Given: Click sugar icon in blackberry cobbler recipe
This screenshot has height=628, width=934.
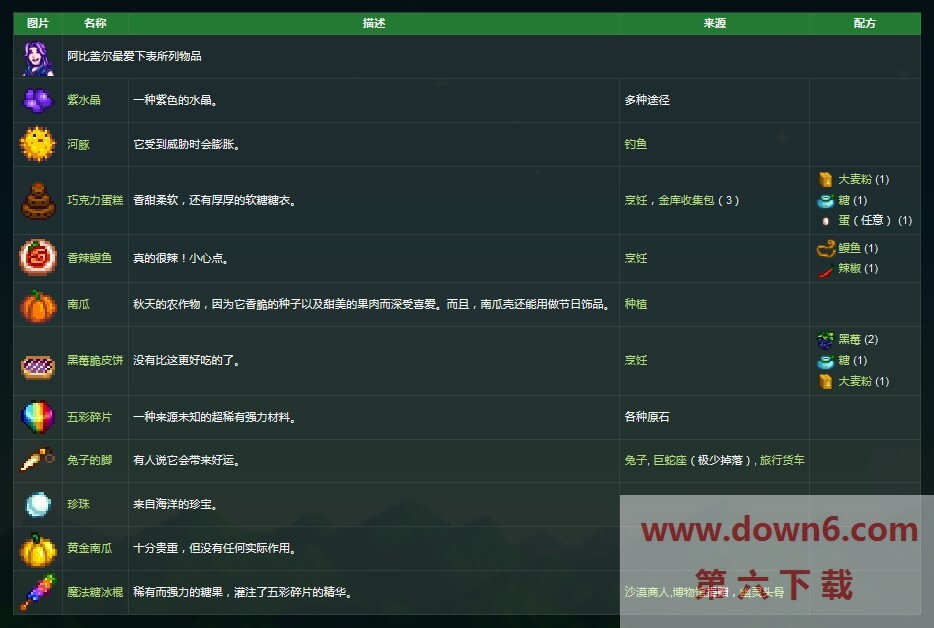Looking at the screenshot, I should (826, 361).
